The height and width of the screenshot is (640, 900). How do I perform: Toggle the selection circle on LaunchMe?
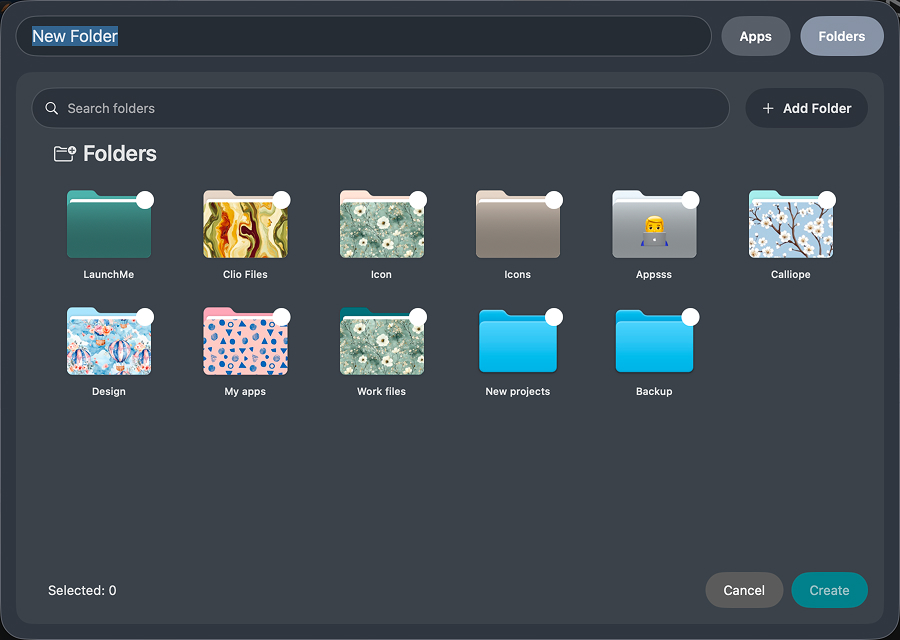[x=147, y=198]
